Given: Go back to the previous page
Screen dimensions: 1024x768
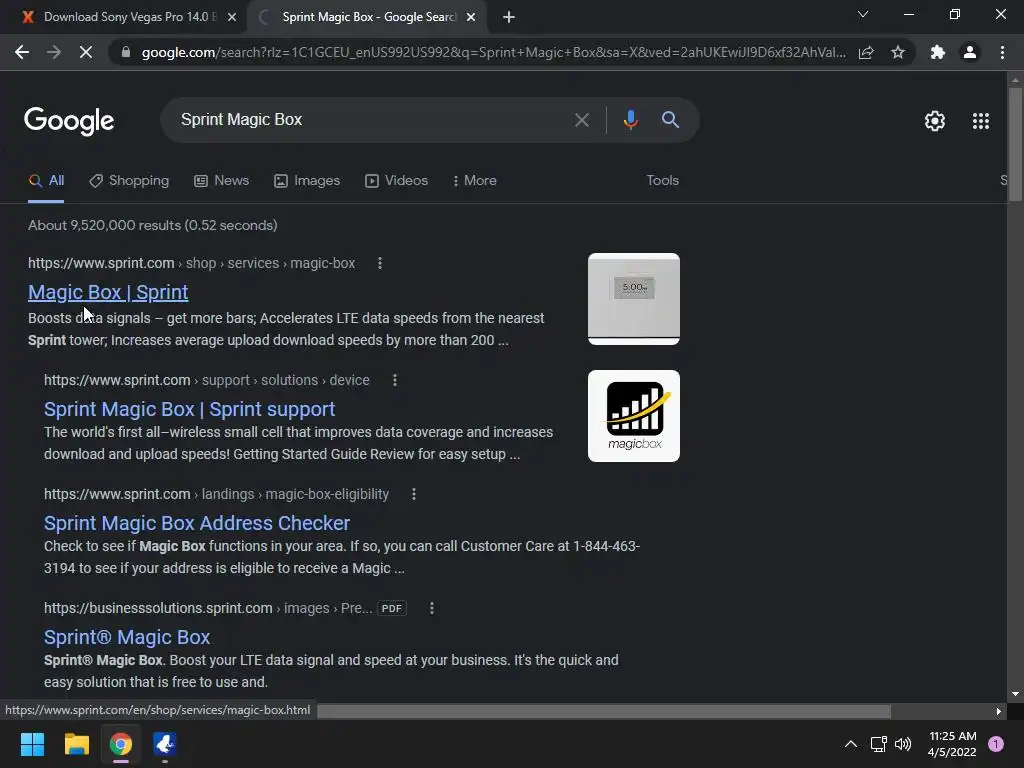Looking at the screenshot, I should coord(22,52).
